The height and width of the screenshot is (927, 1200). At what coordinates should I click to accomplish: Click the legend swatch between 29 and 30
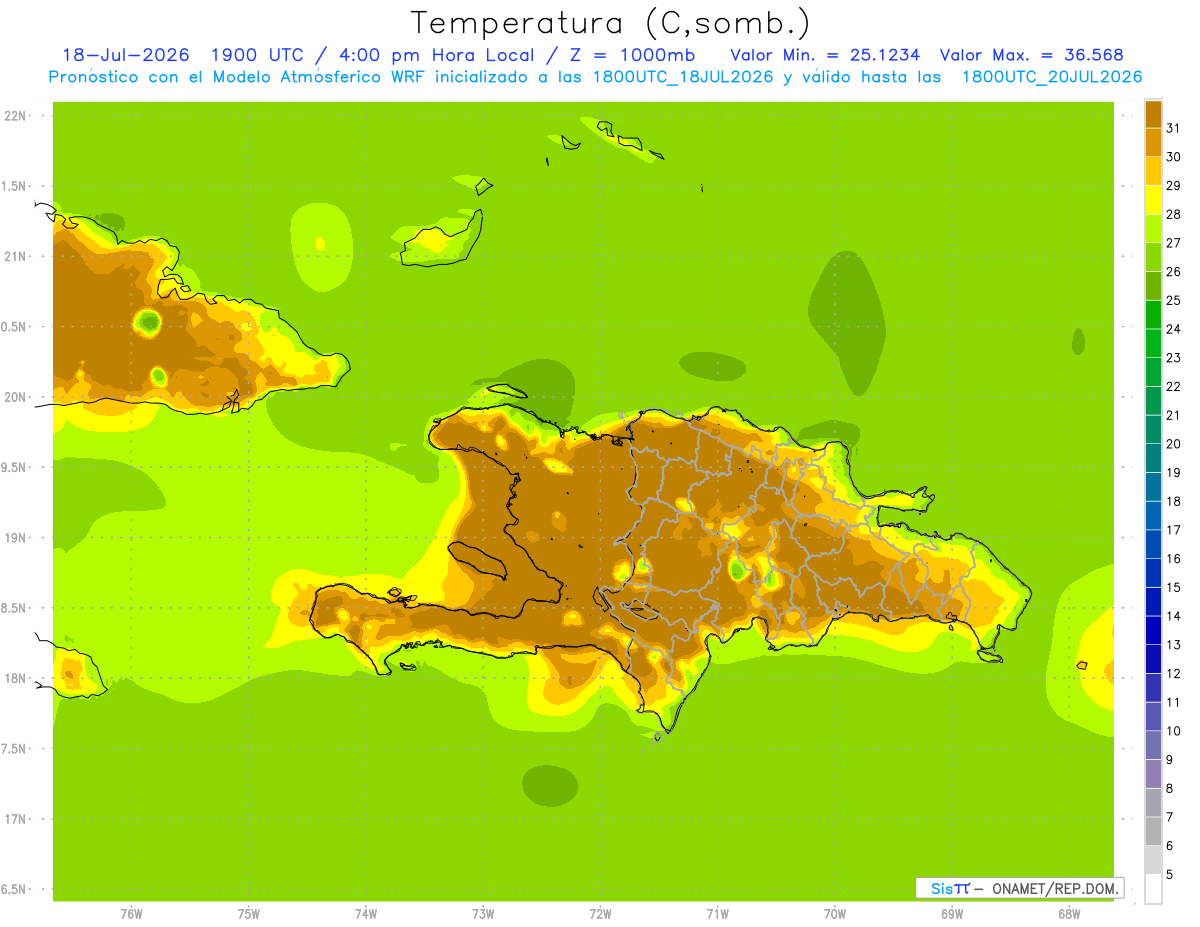[x=1153, y=171]
